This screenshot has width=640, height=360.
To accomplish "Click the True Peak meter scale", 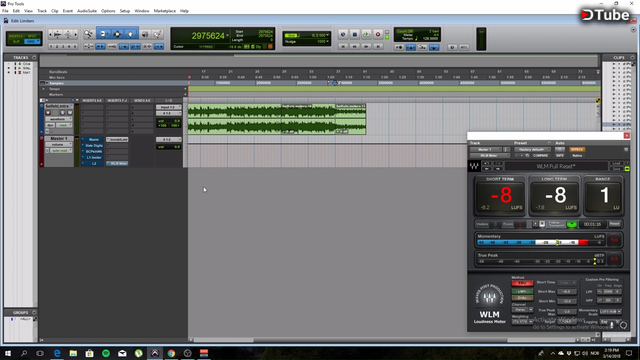I will (x=540, y=261).
